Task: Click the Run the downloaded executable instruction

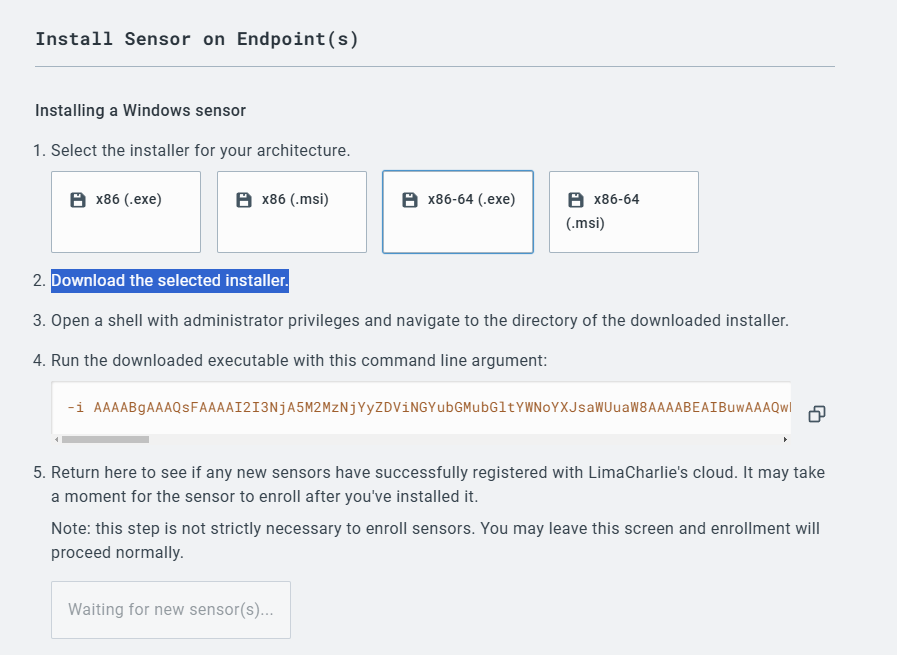Action: point(299,360)
